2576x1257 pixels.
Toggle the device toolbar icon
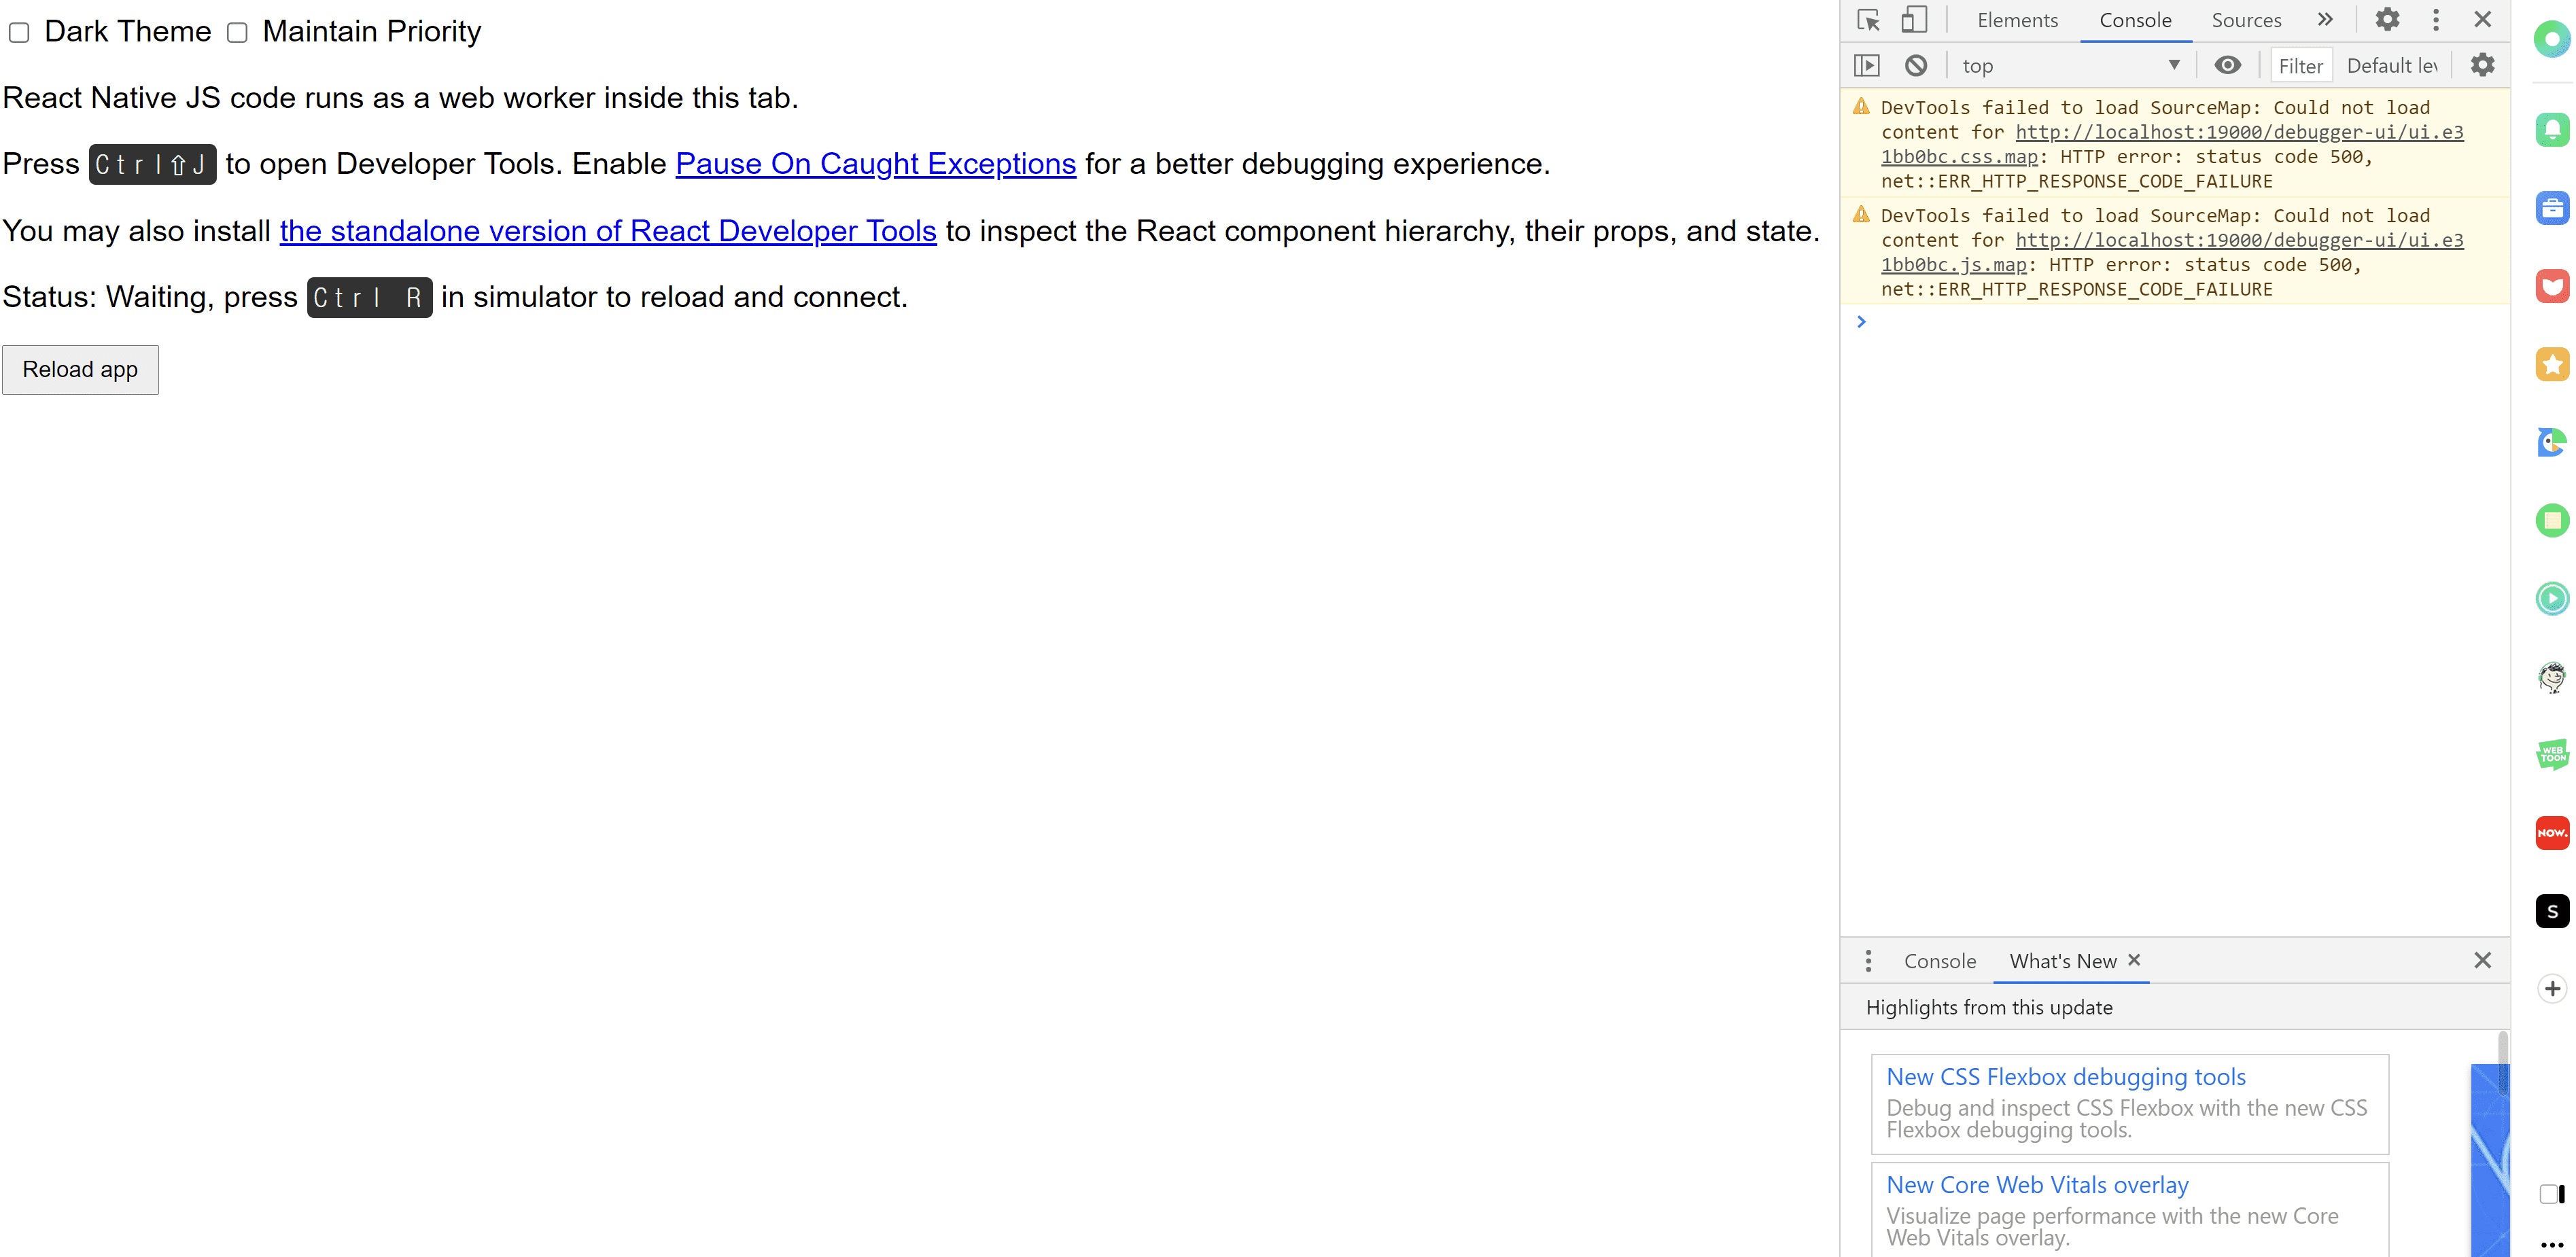(x=1913, y=20)
